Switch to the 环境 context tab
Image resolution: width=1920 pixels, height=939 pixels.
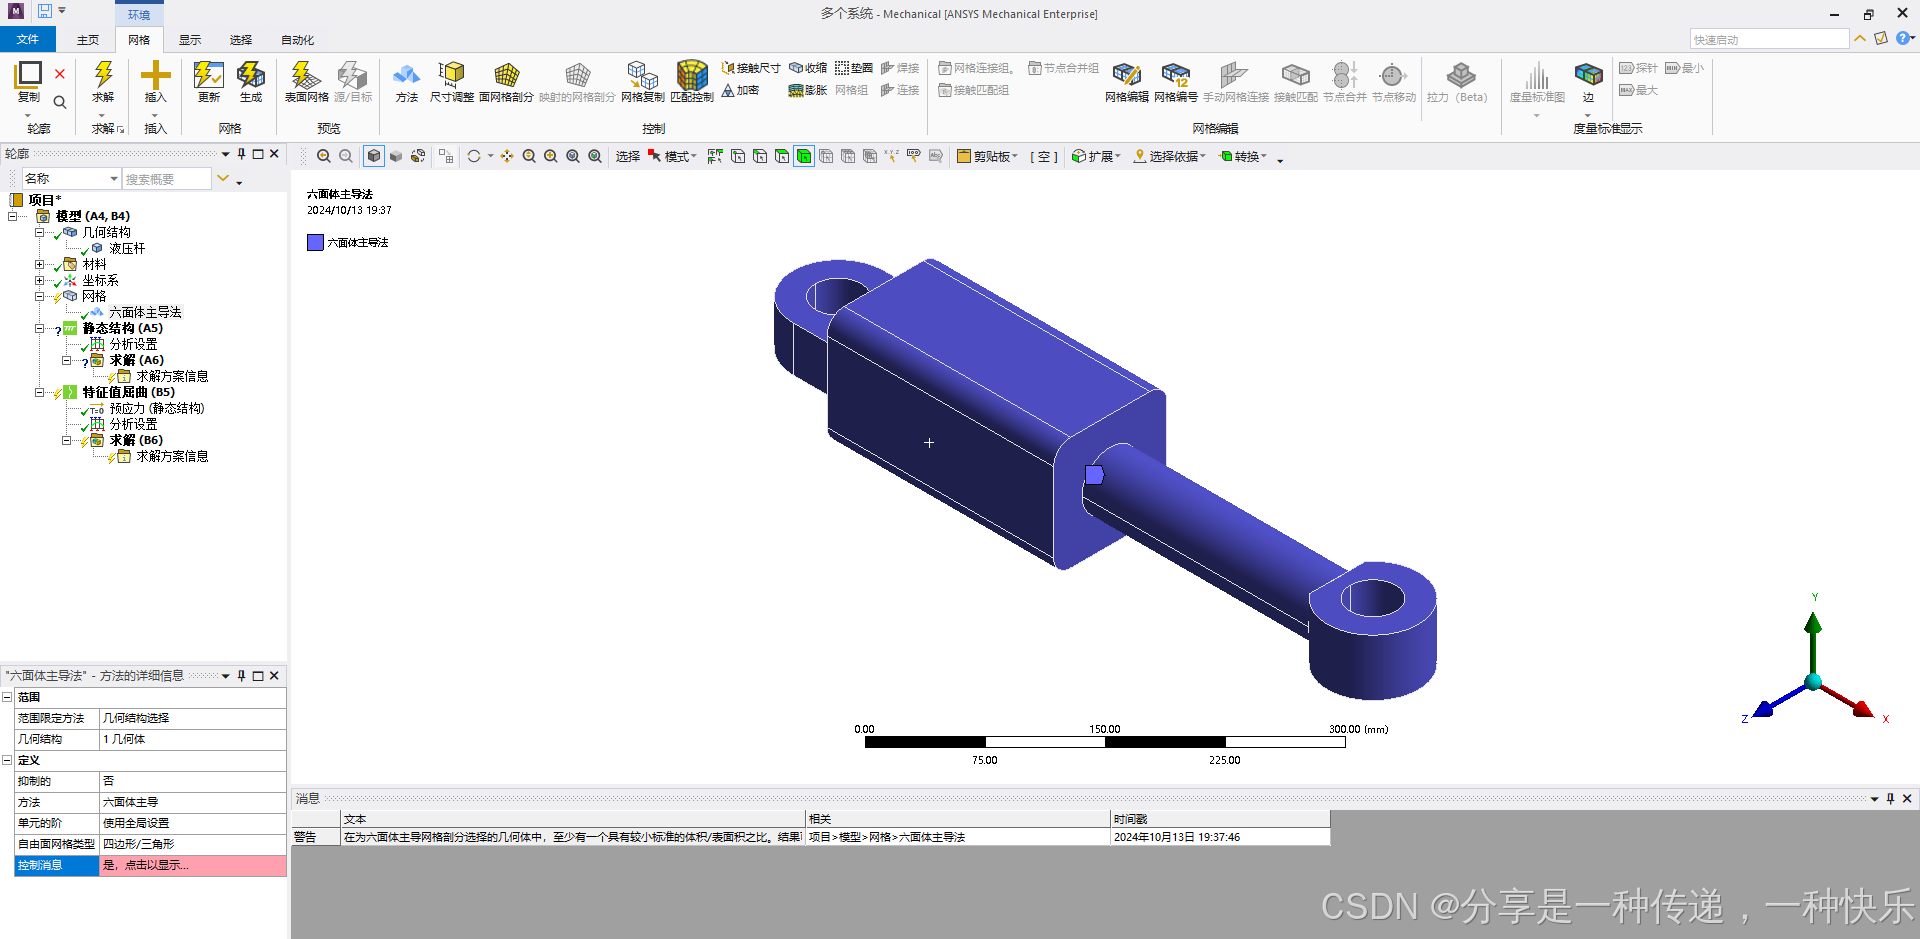click(x=139, y=14)
